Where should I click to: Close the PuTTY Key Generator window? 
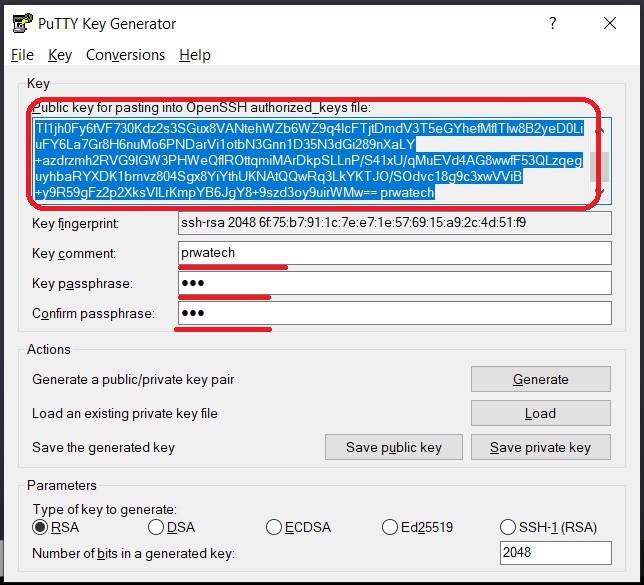[610, 23]
